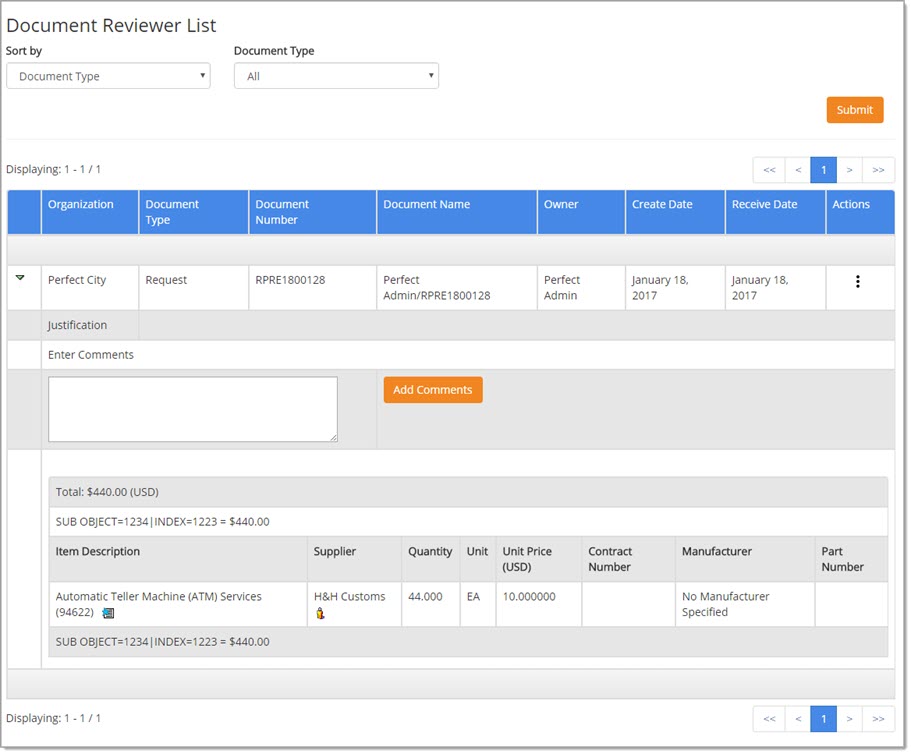Jump to last page in top pagination
Image resolution: width=911 pixels, height=754 pixels.
click(x=878, y=170)
